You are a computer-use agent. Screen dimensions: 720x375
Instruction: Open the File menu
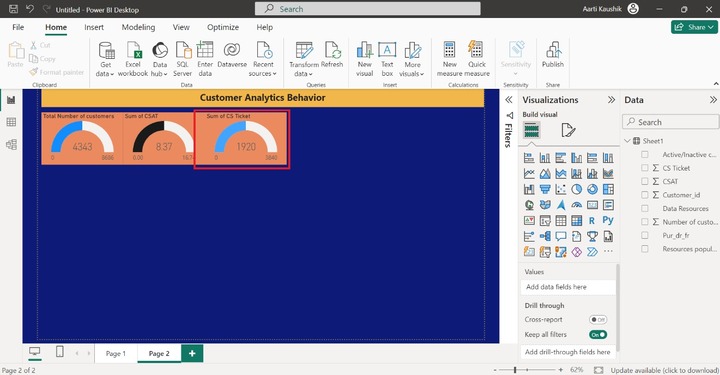[x=18, y=27]
